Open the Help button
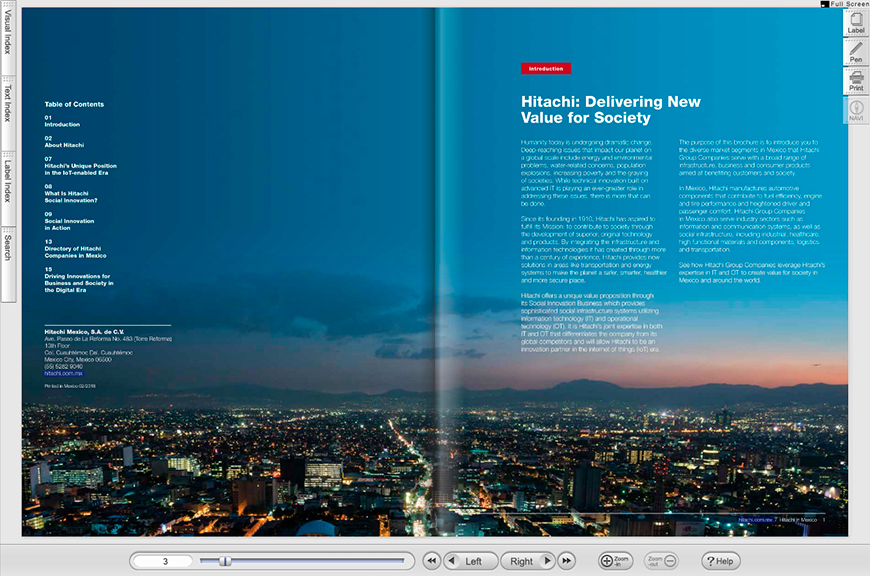The width and height of the screenshot is (870, 576). [x=720, y=561]
